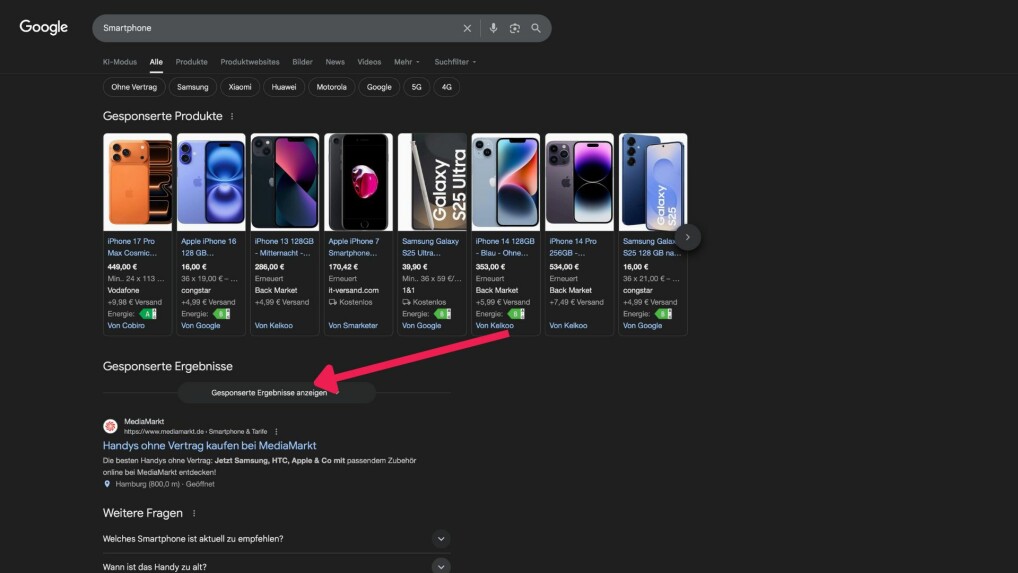Open the Weitere Fragen three-dot menu
Screen dimensions: 1018x573
pos(193,513)
